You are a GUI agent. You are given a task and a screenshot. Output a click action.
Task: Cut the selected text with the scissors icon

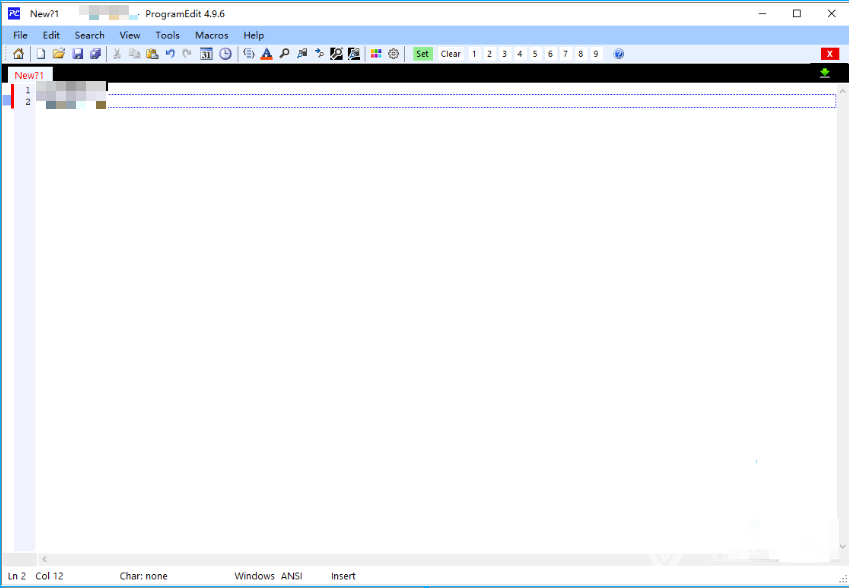116,54
